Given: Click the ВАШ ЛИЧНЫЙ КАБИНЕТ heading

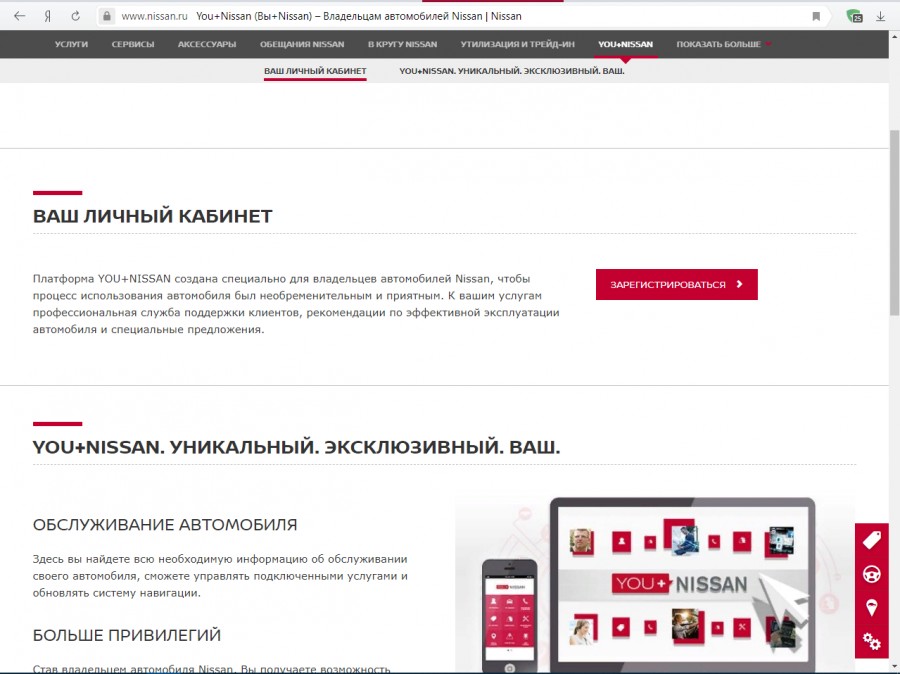Looking at the screenshot, I should point(153,216).
